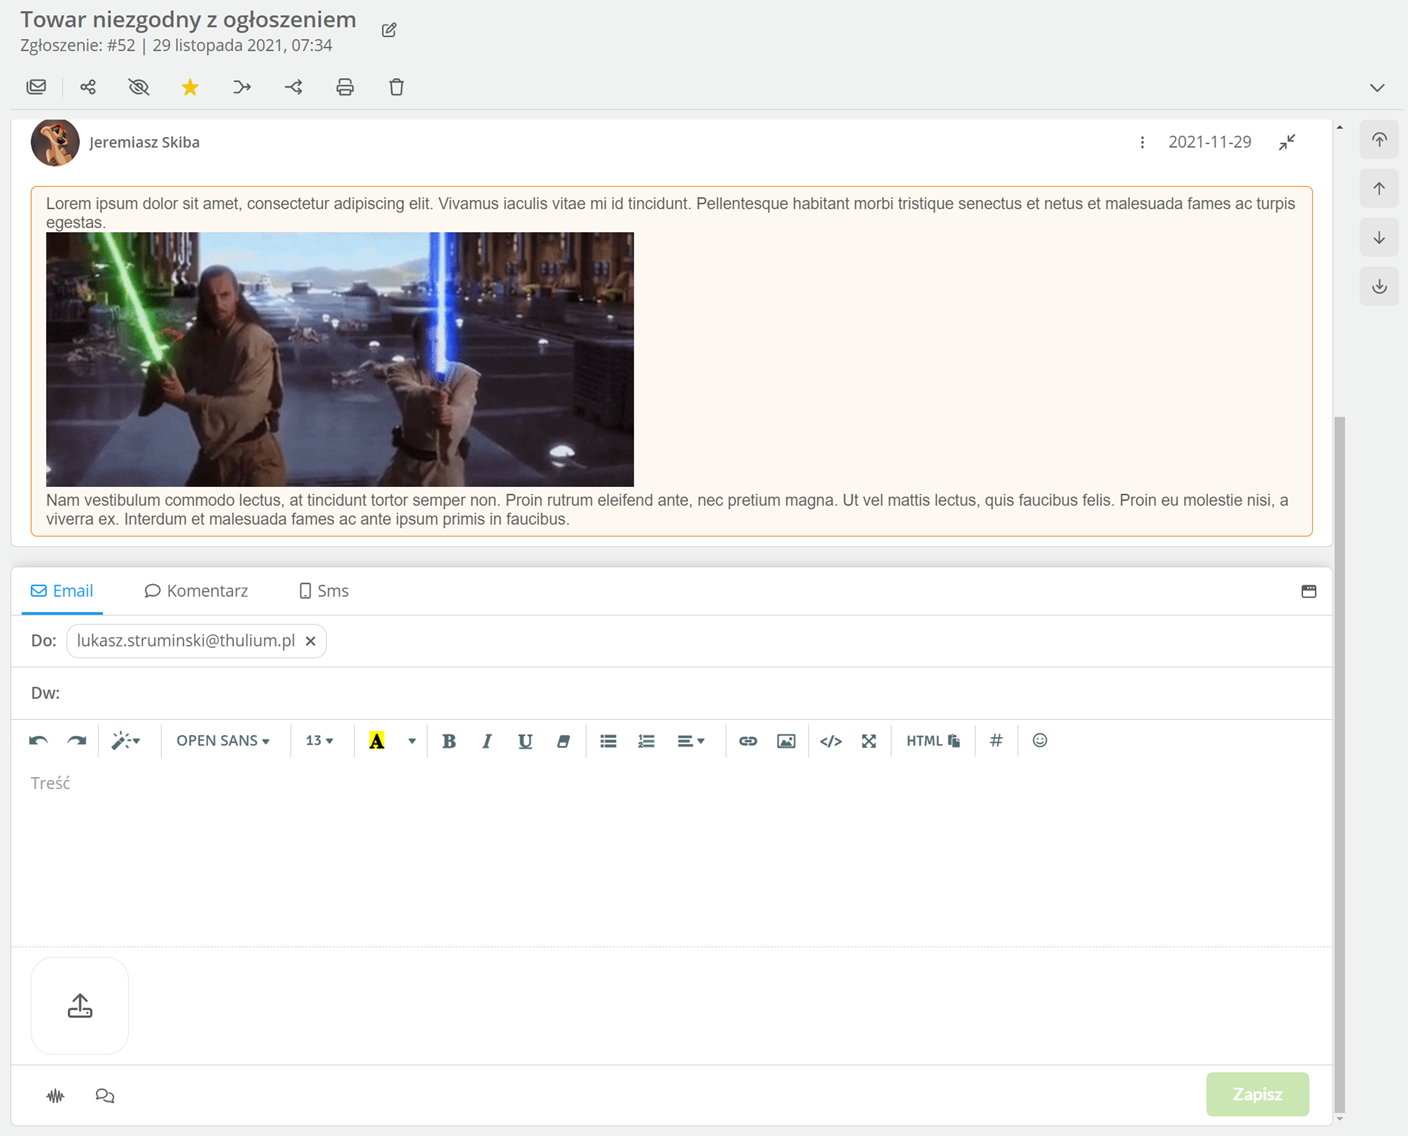
Task: Click the share icon in ticket toolbar
Action: point(88,87)
